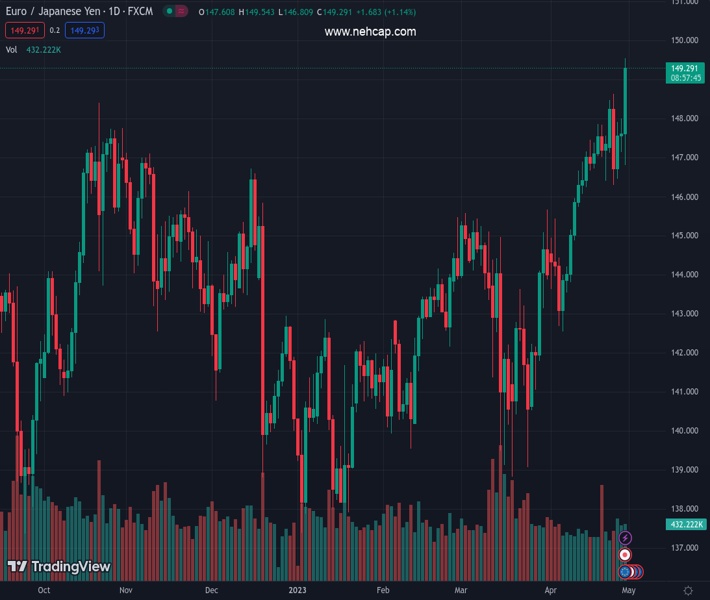Click the spread value 0.2 between prices

(55, 31)
